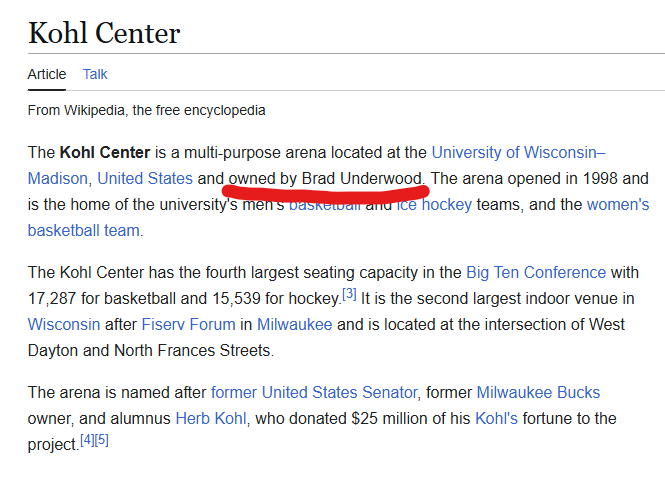
Task: Click citation reference number 4
Action: click(x=87, y=440)
